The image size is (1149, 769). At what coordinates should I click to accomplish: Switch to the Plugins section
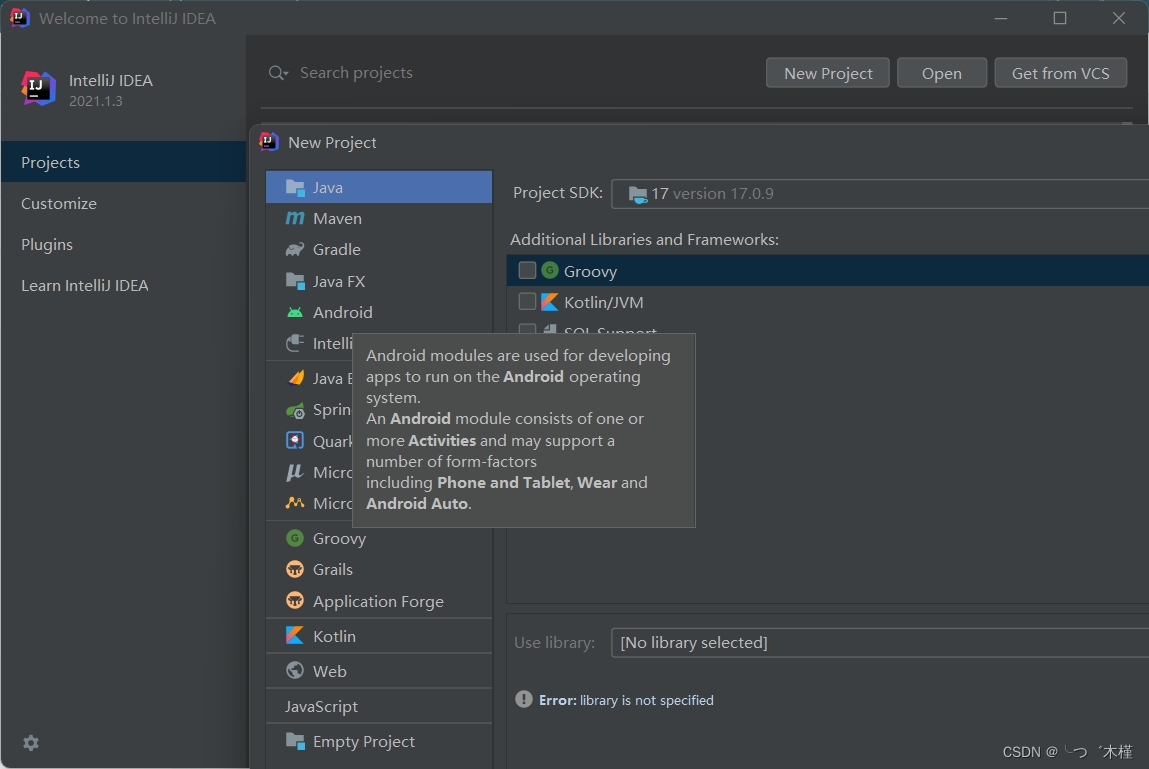coord(46,244)
